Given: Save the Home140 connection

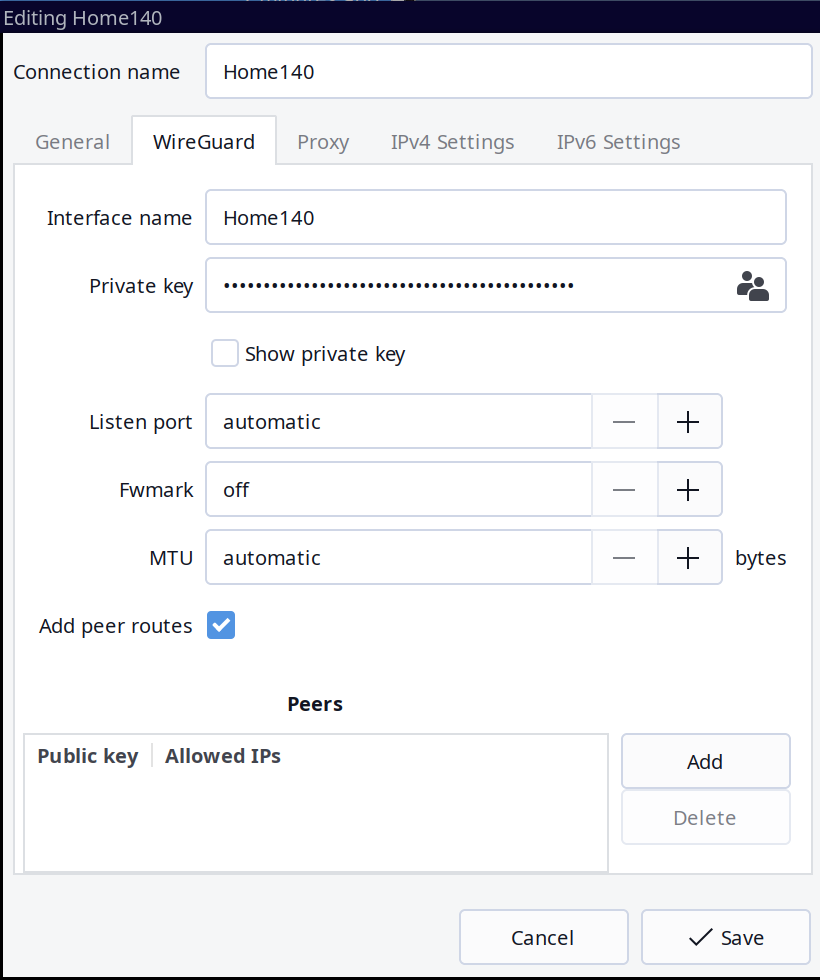Looking at the screenshot, I should point(726,937).
